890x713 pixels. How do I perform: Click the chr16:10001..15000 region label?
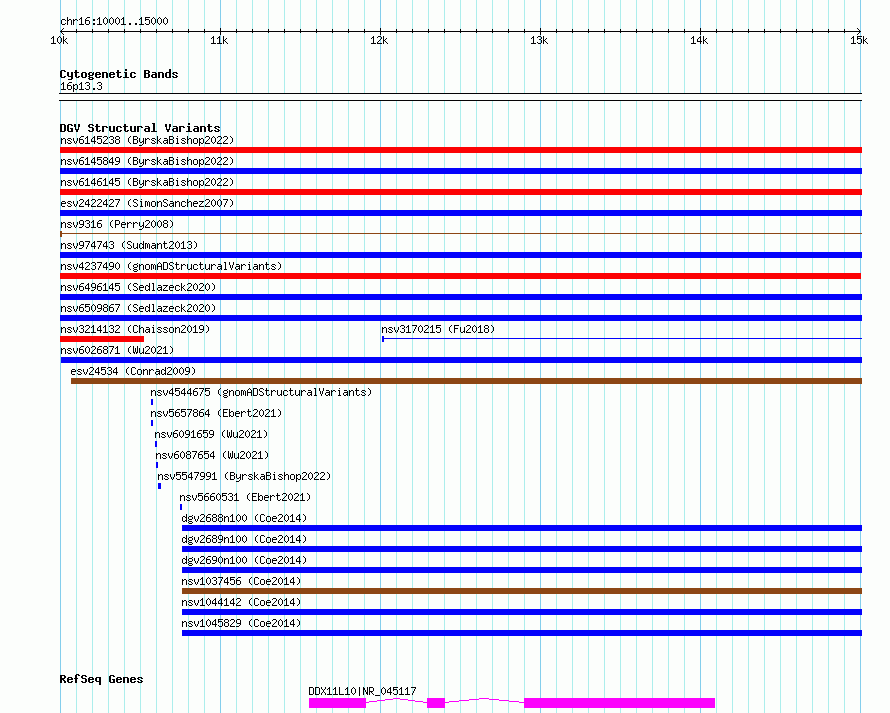point(114,22)
